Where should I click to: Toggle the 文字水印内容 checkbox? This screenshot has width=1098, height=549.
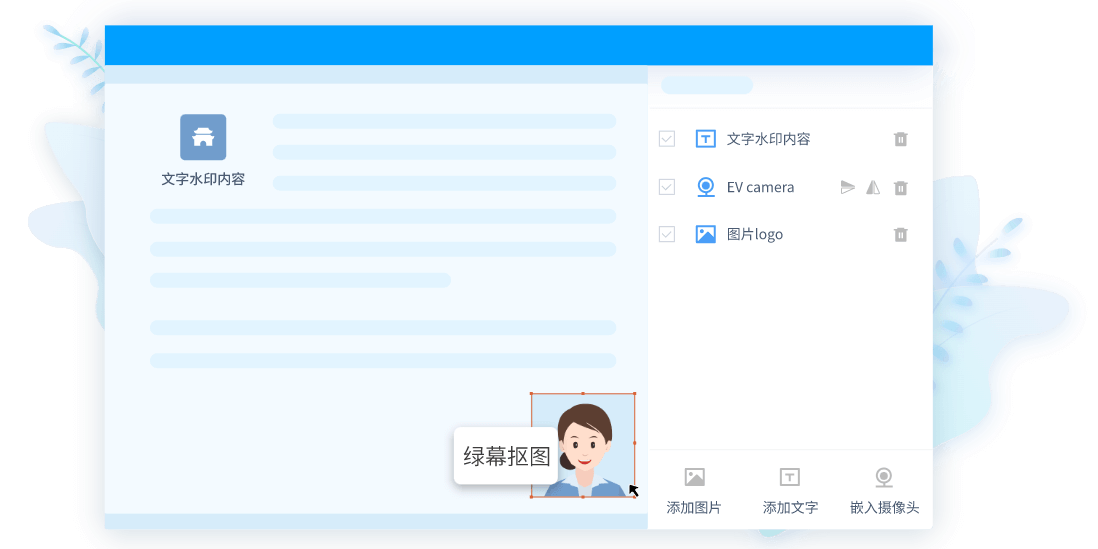click(x=667, y=140)
